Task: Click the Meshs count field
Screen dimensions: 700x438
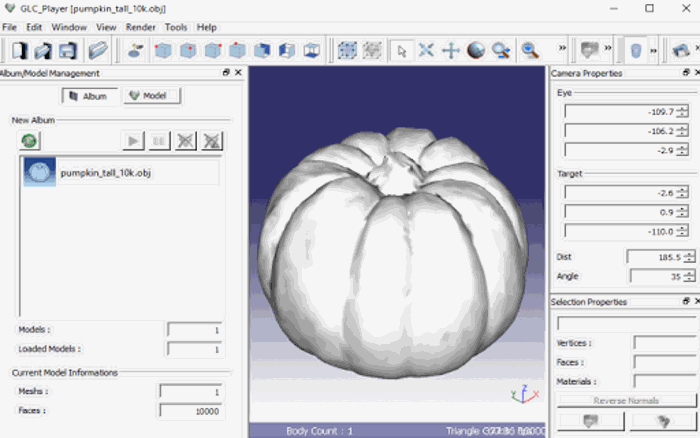Action: click(192, 392)
